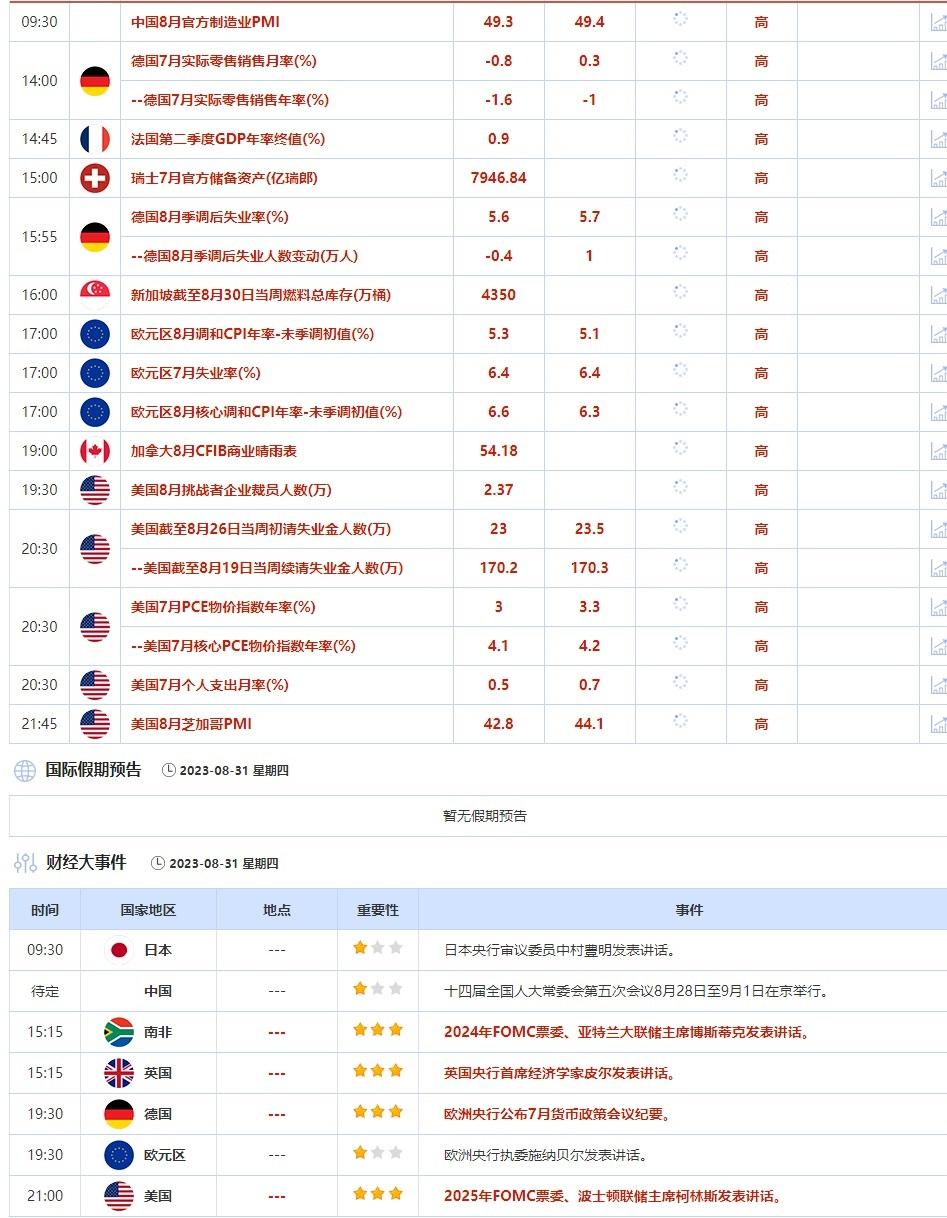Click the French flag beside 法国第二季度GDP年率终值
Image resolution: width=947 pixels, height=1218 pixels.
pos(94,139)
